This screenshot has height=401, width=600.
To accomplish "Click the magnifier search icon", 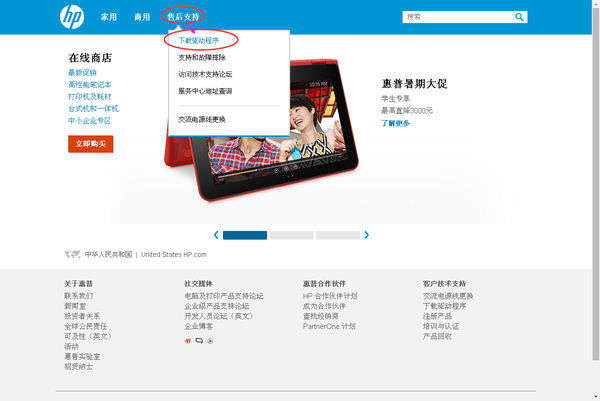I will tap(519, 17).
